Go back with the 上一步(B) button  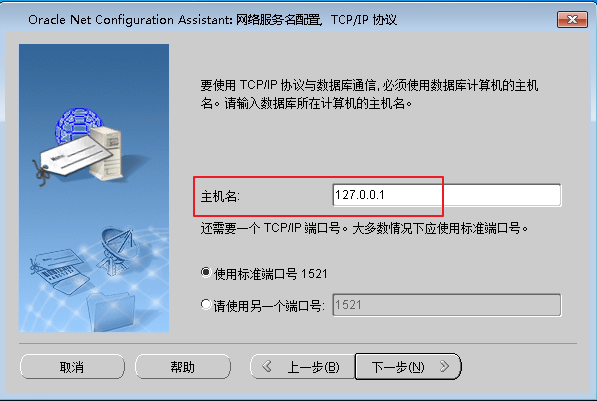click(303, 366)
